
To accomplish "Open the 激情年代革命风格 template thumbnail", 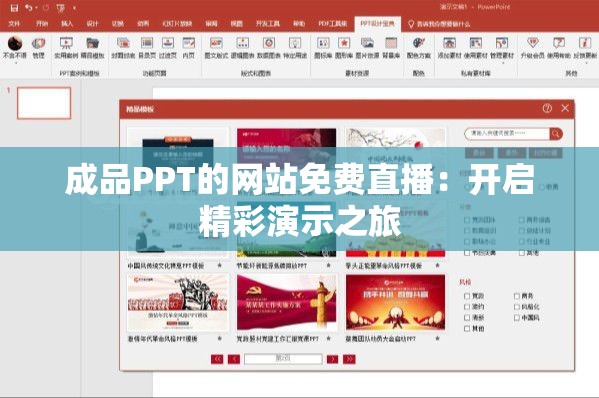I will (x=178, y=303).
